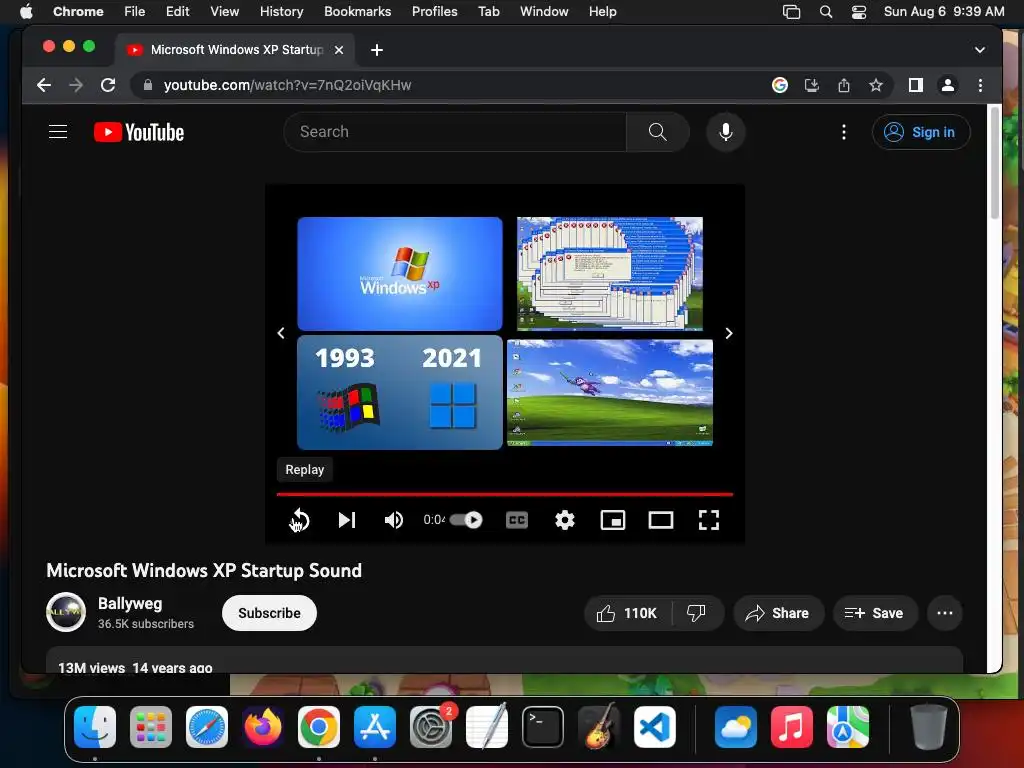Open more actions ellipsis below video

(x=945, y=613)
